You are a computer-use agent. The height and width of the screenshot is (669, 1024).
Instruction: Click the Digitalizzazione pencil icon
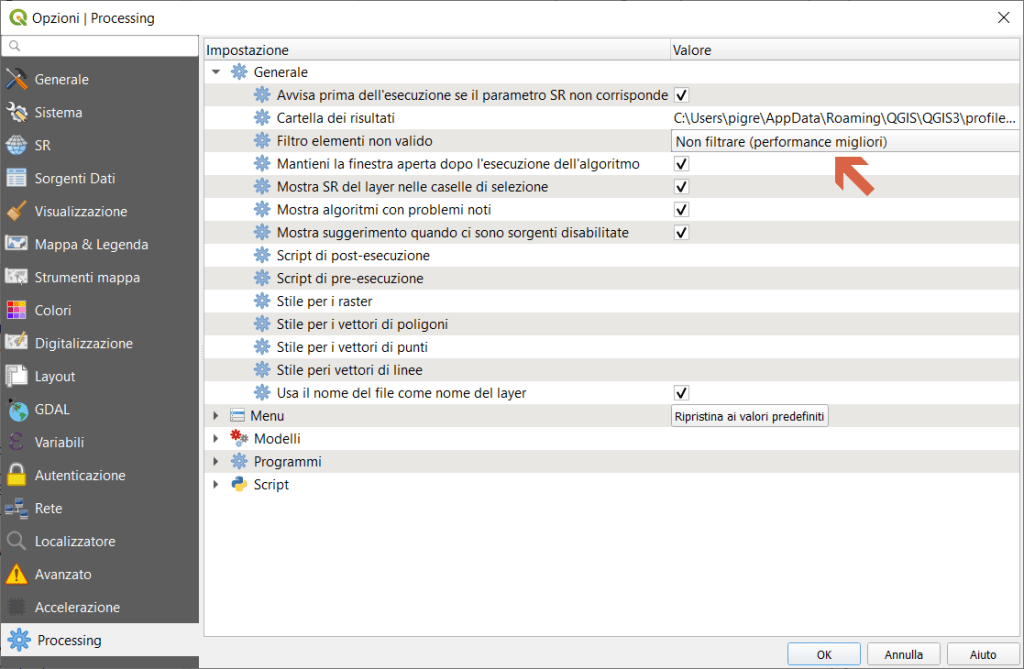pos(17,344)
